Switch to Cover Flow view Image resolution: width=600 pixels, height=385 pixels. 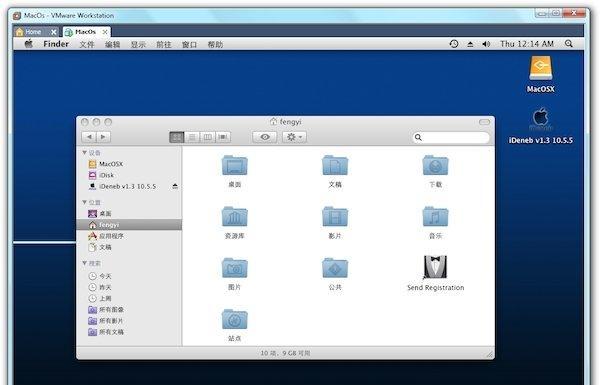coord(223,137)
